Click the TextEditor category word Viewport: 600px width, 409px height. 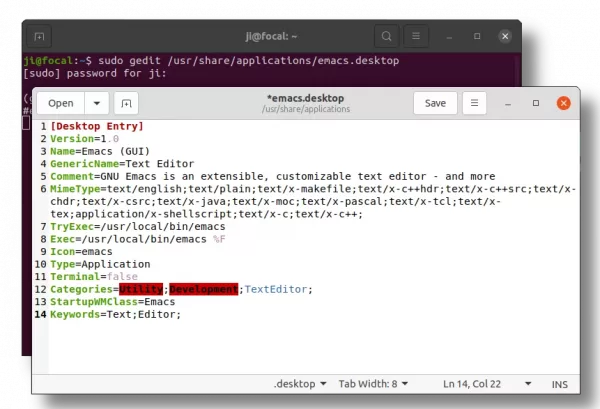(x=276, y=289)
